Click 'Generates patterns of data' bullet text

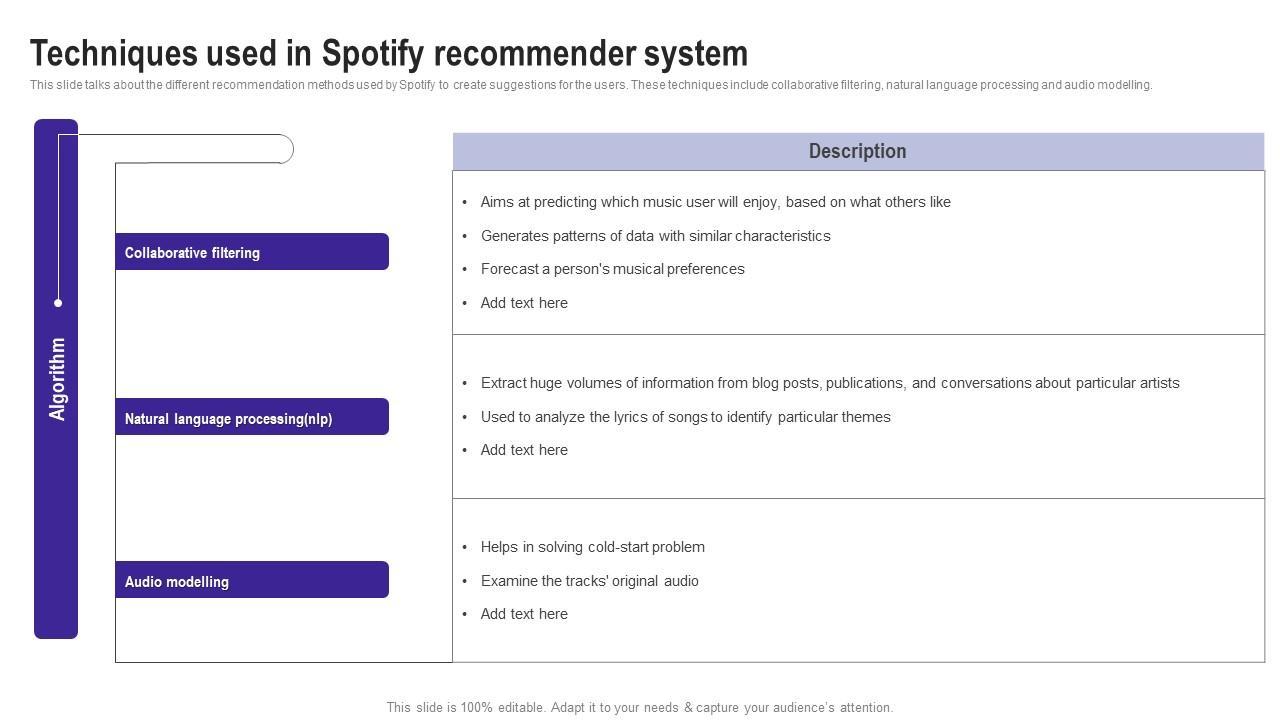655,236
